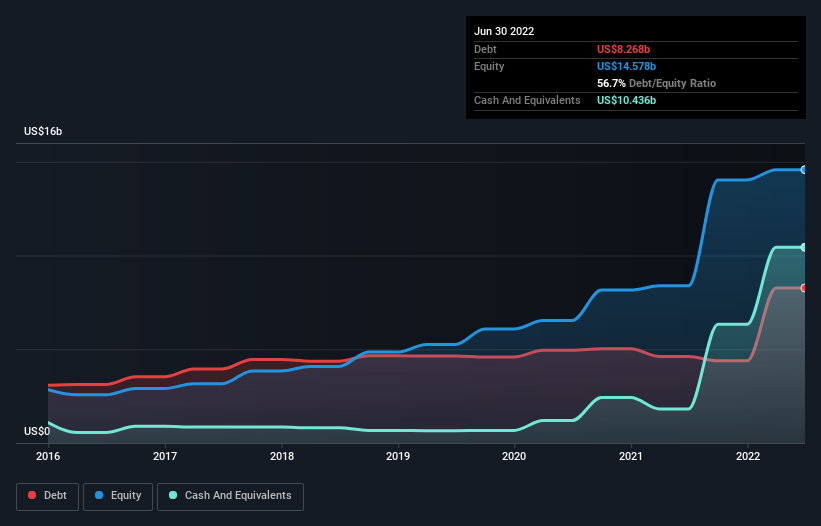Click the Equity label in tooltip
The height and width of the screenshot is (526, 821).
[x=489, y=66]
